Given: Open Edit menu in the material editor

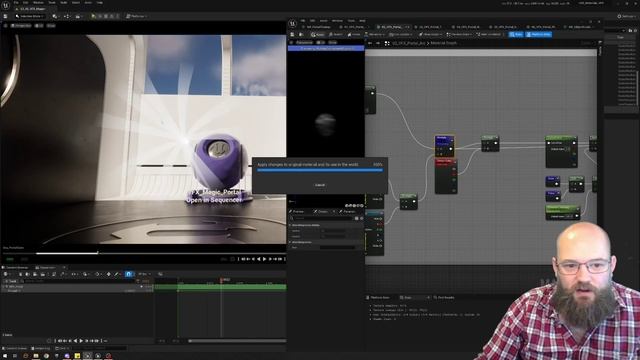Looking at the screenshot, I should pos(312,20).
